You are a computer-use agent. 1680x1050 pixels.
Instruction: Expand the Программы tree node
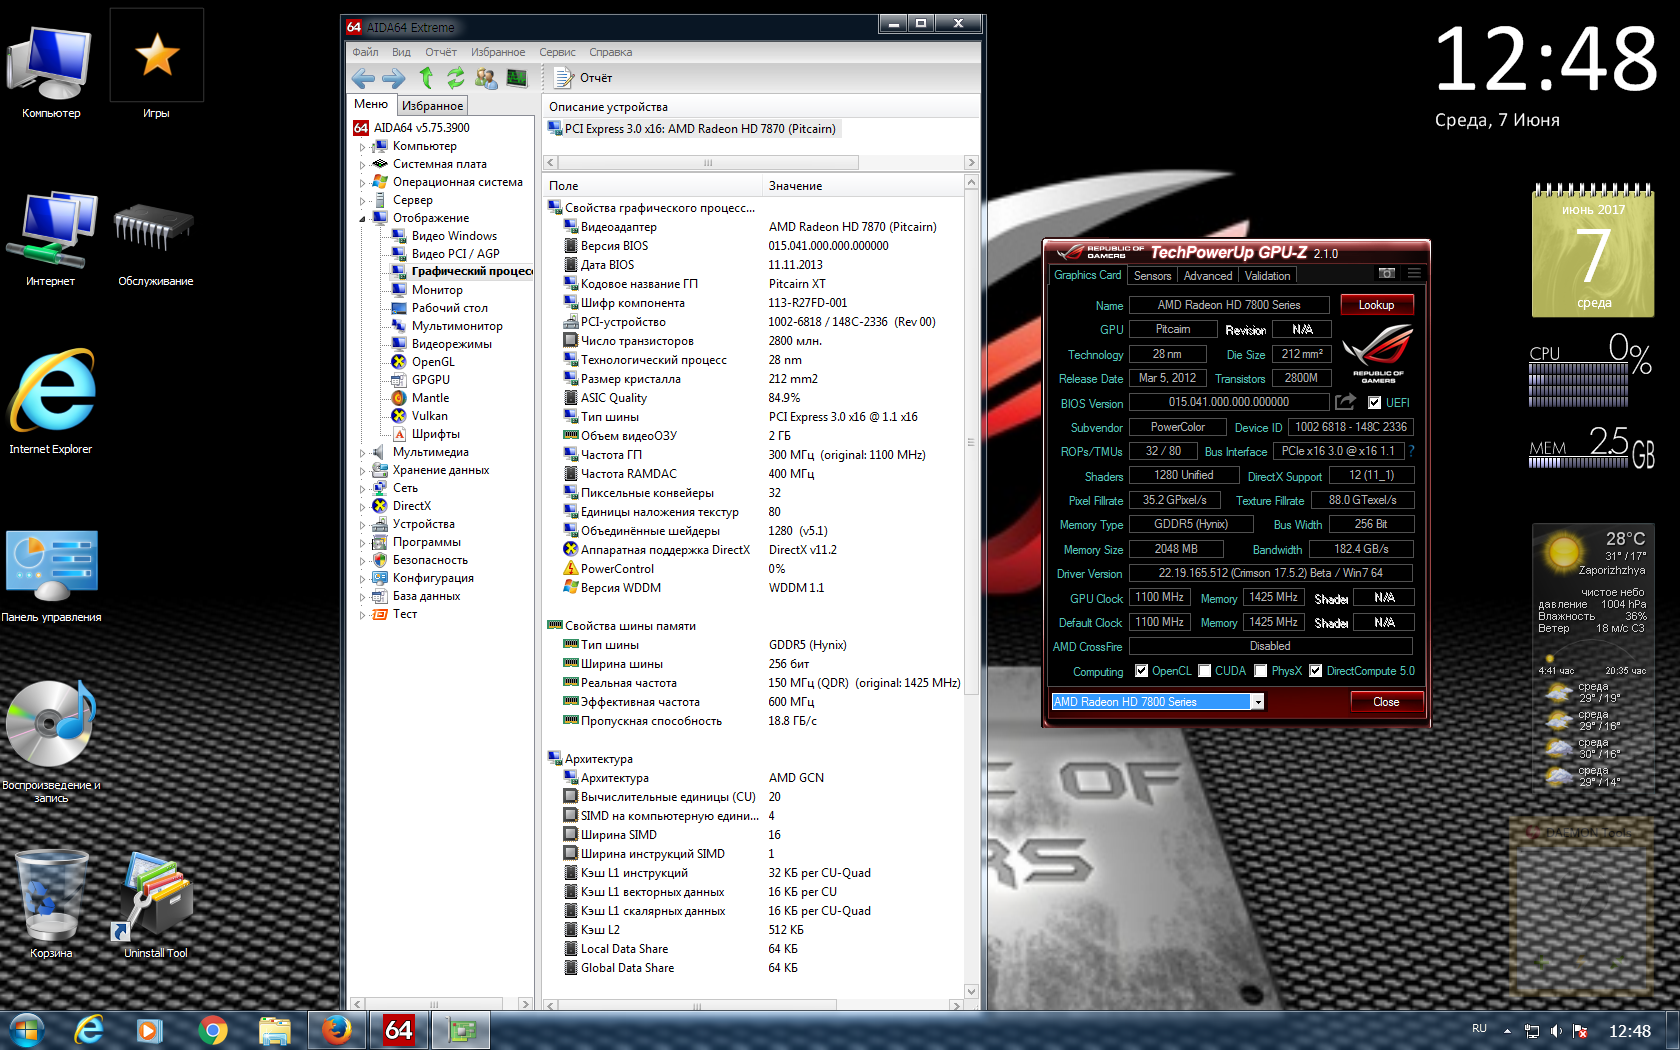(362, 543)
